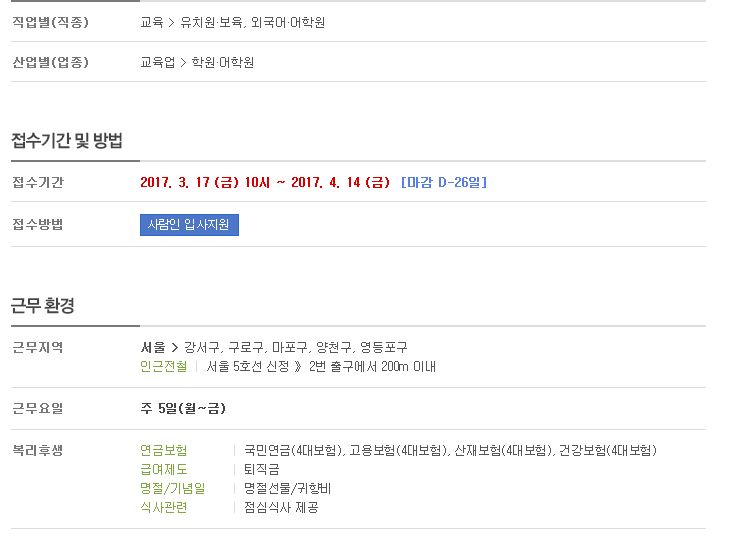This screenshot has height=547, width=734.
Task: Click the 점심식사 제공 benefit text
Action: [281, 507]
